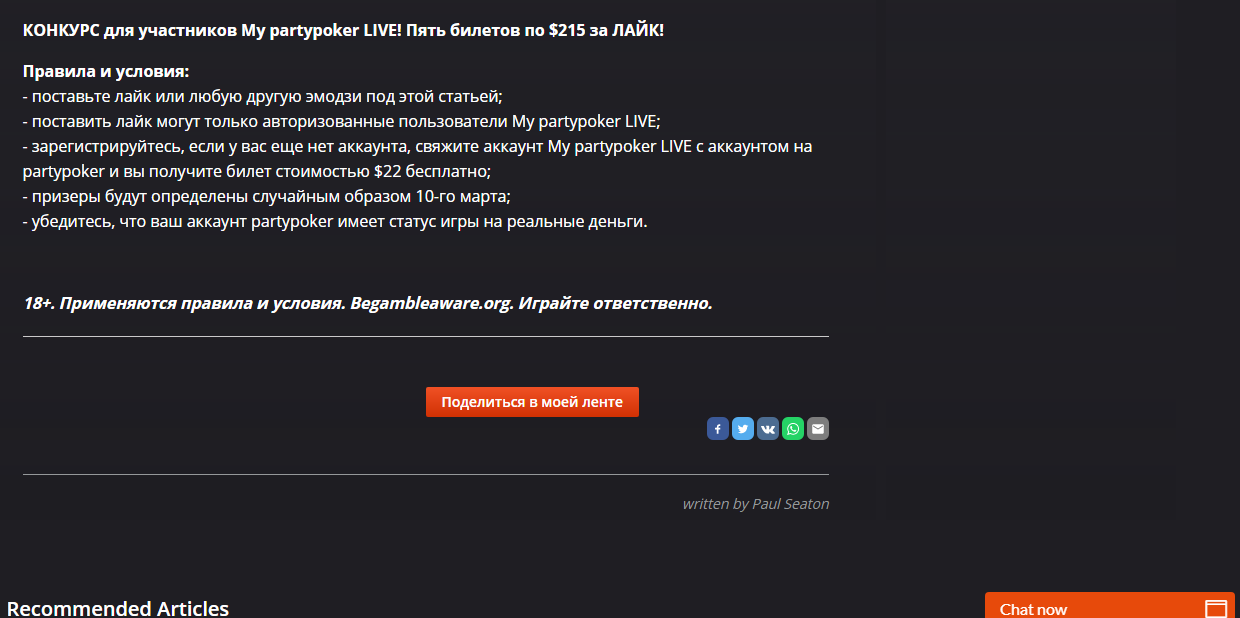The image size is (1240, 618).
Task: Share the article by email icon
Action: [x=818, y=429]
